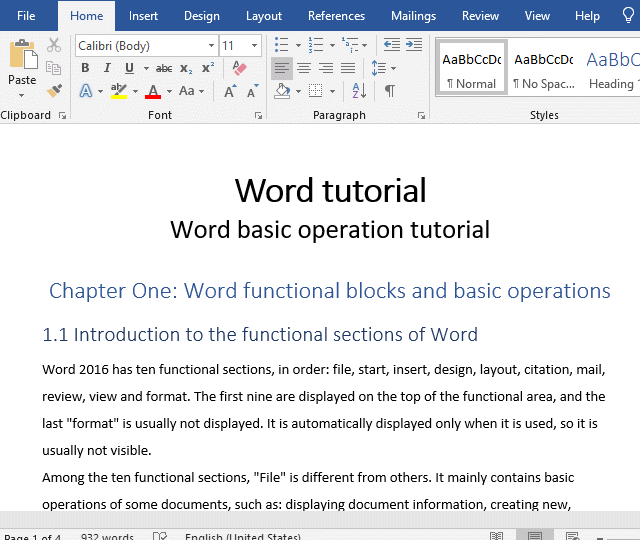The width and height of the screenshot is (640, 540).
Task: Open the font size dropdown
Action: pos(254,45)
